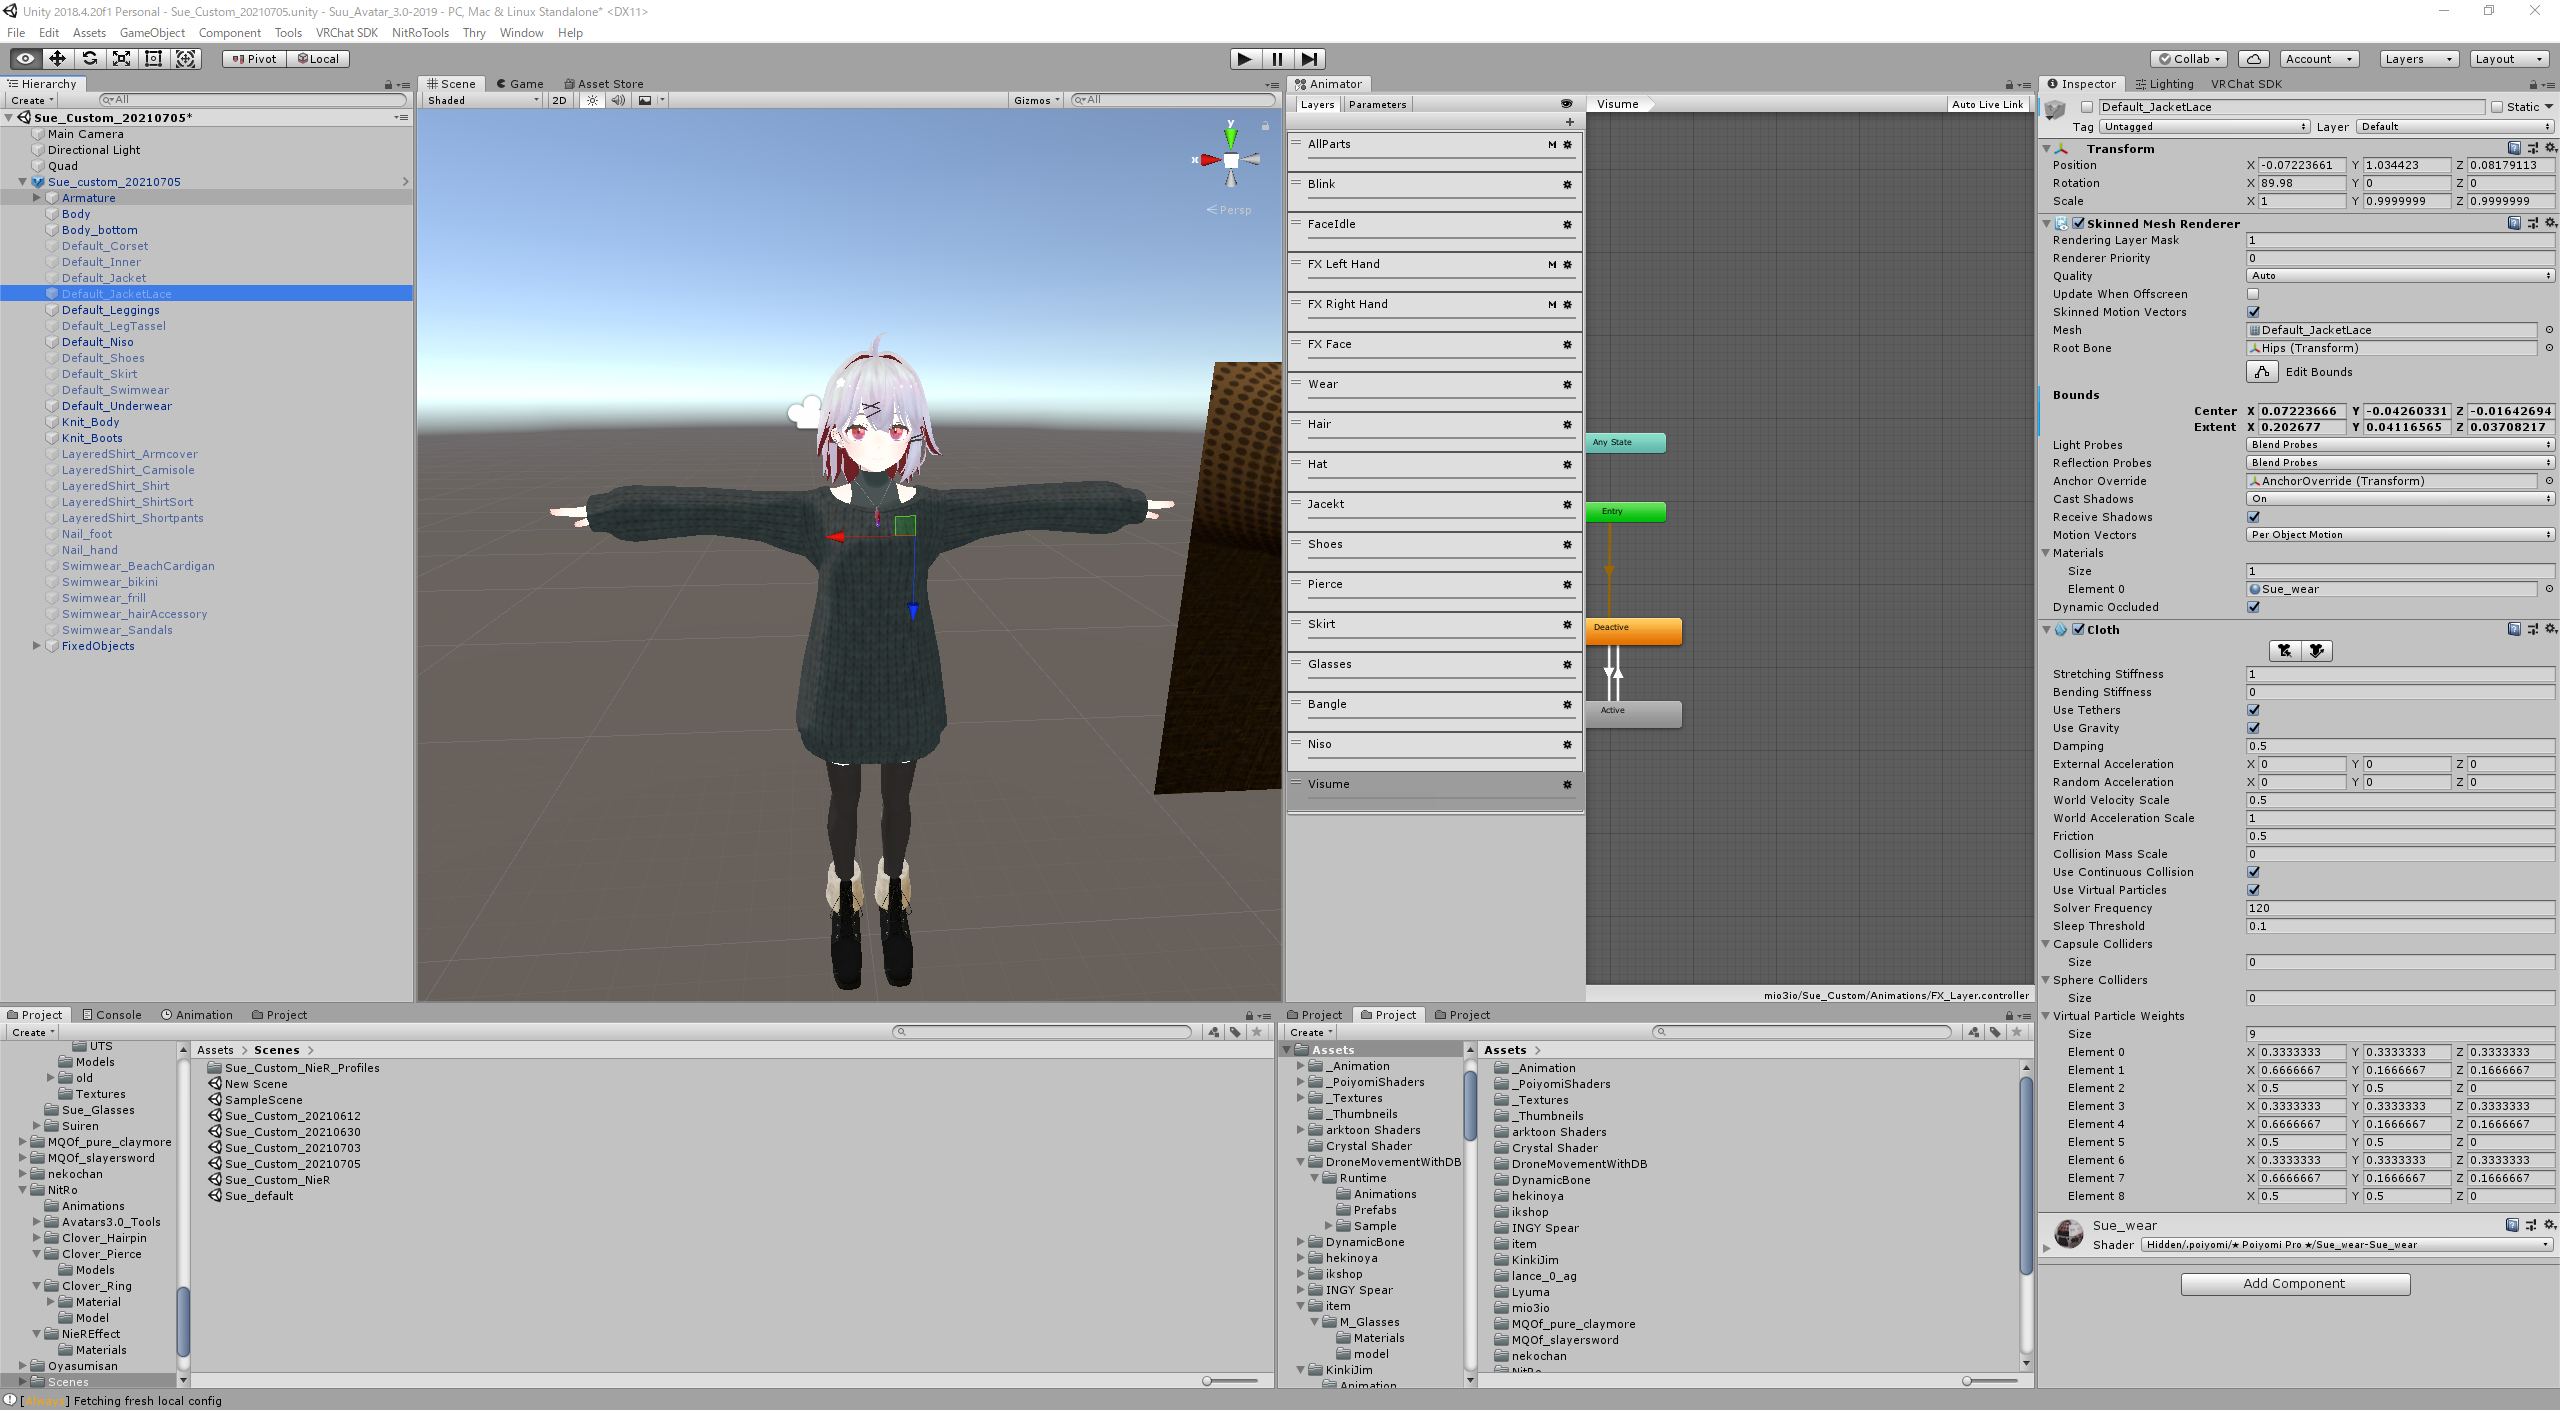The height and width of the screenshot is (1410, 2560).
Task: Click the Add Component button
Action: tap(2294, 1283)
